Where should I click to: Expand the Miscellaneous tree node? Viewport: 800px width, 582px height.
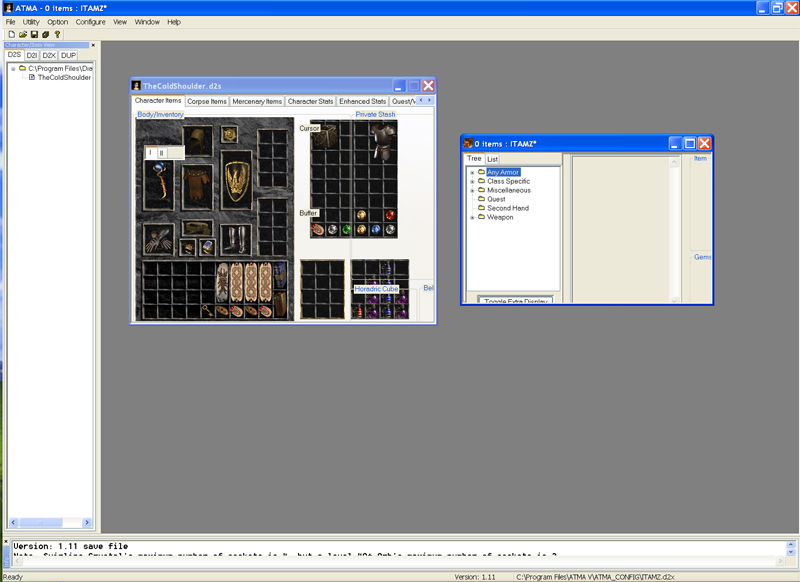472,191
